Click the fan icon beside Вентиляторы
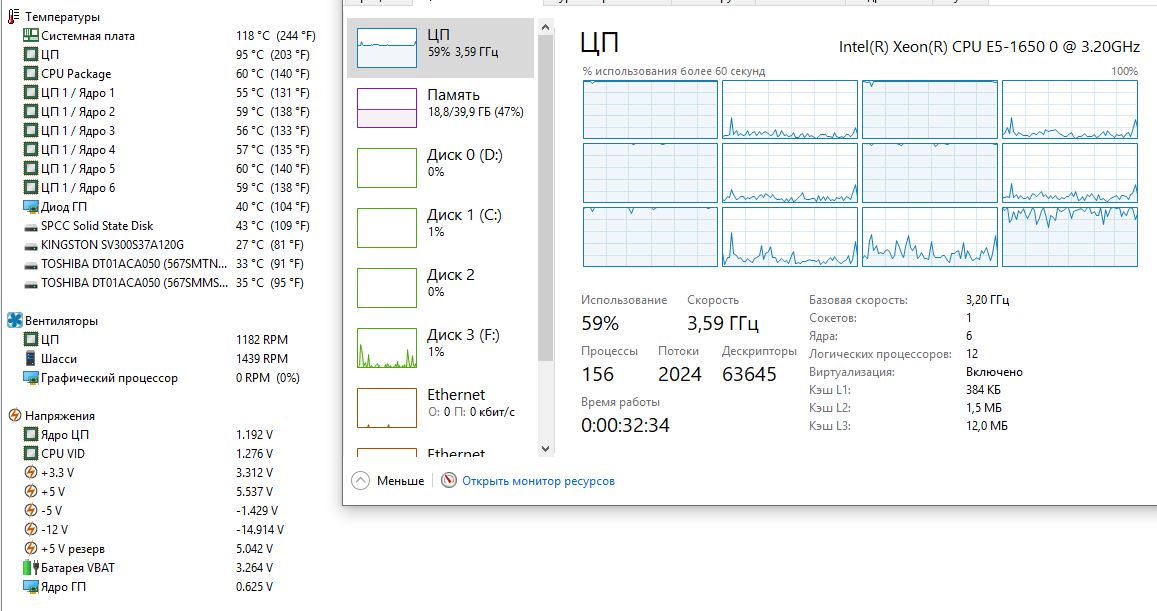 (x=14, y=321)
